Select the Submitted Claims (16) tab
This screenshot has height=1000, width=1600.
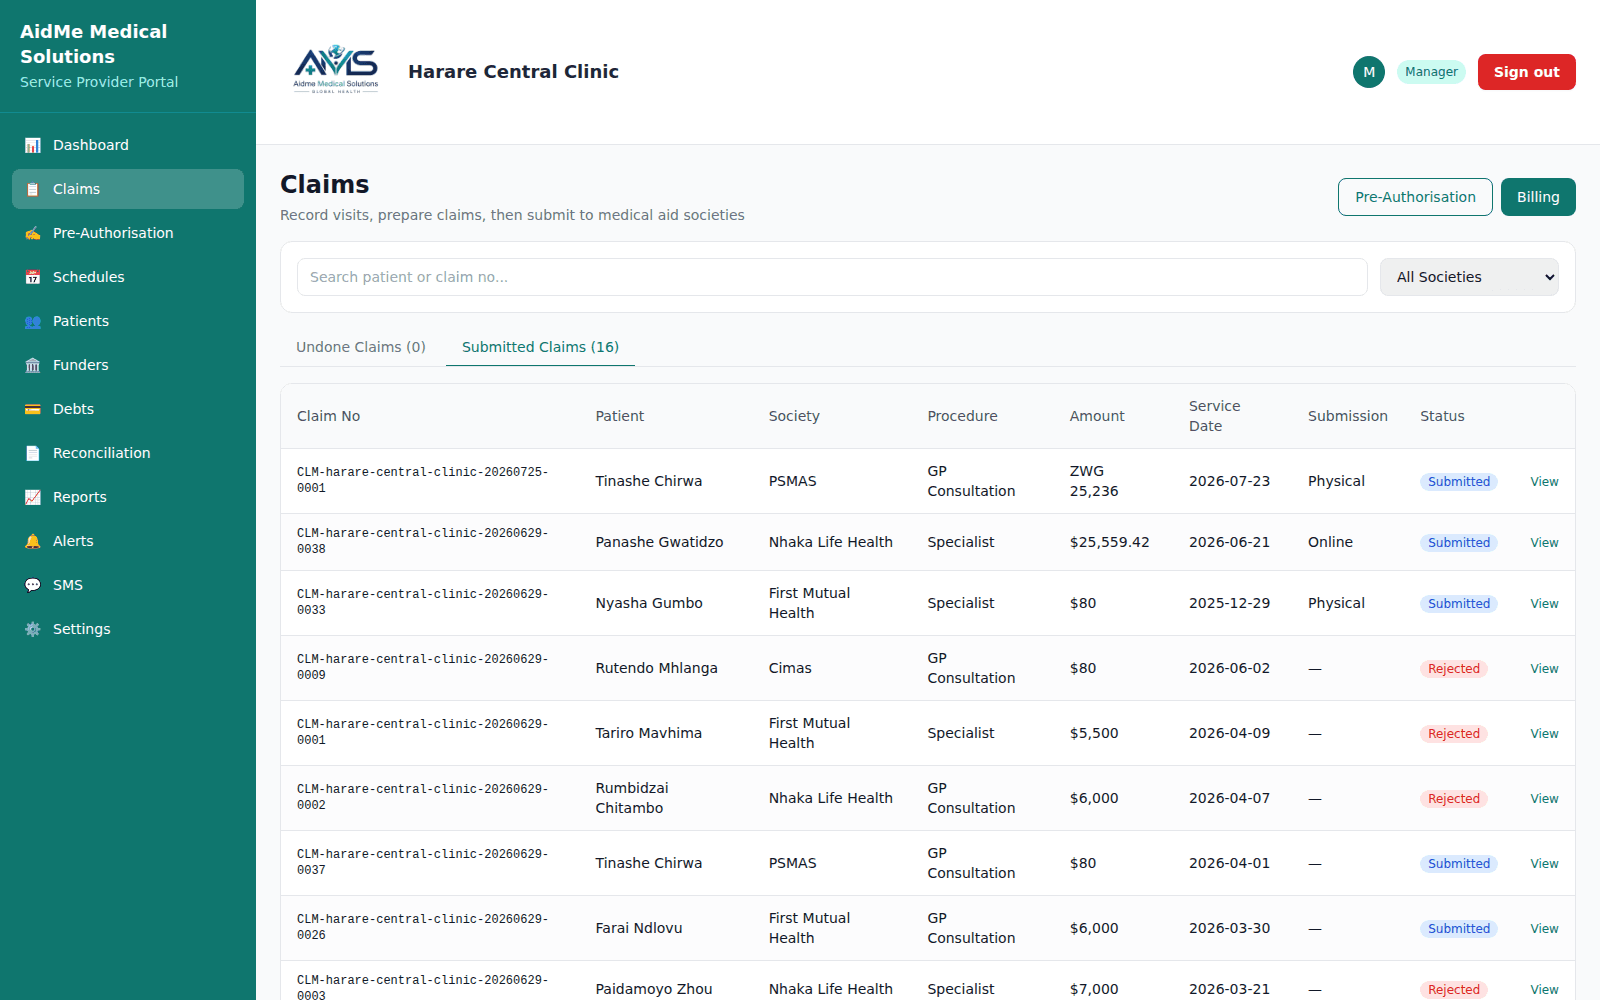[540, 347]
